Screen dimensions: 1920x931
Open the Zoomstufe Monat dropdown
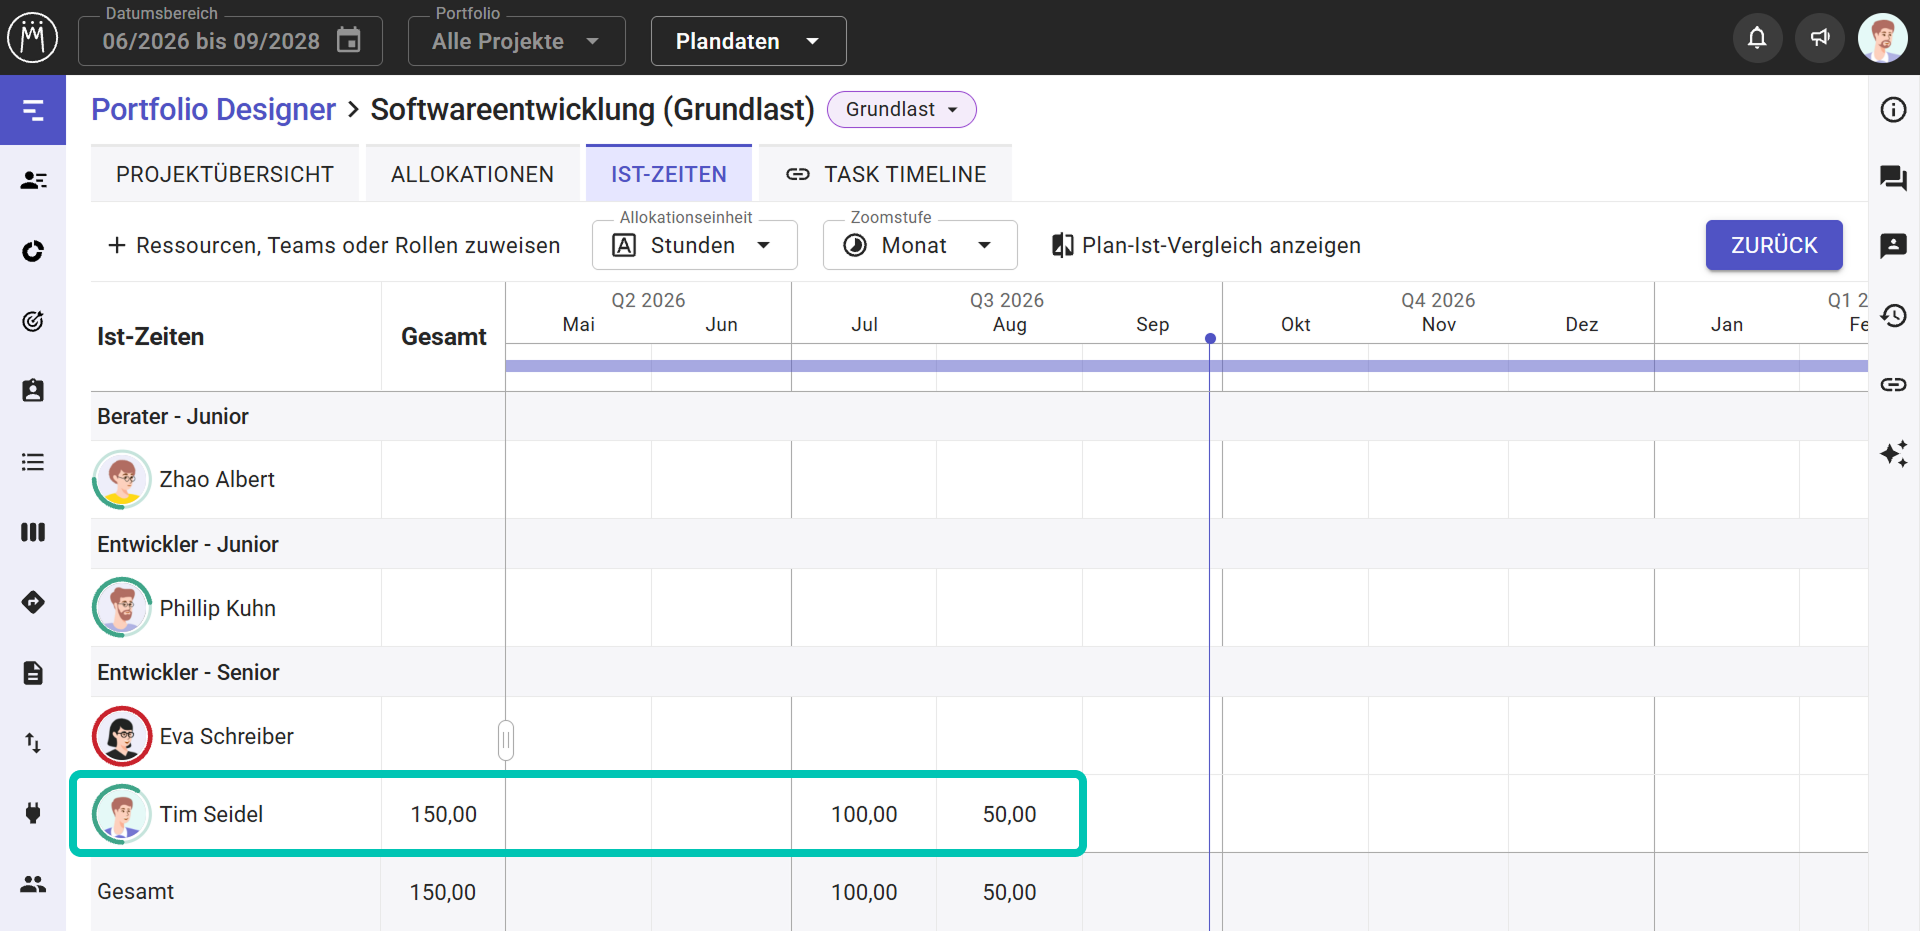coord(920,245)
